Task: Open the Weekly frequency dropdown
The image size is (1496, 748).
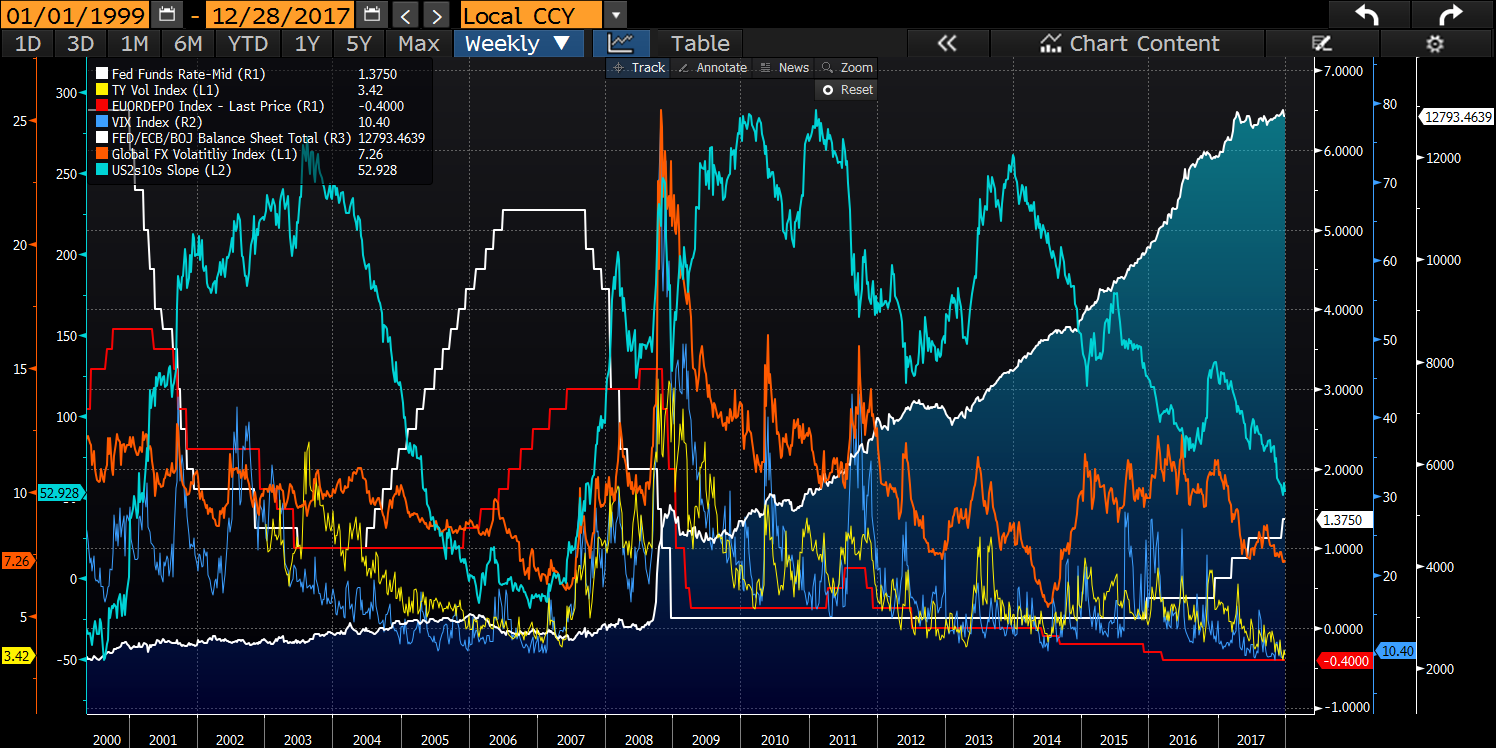Action: (518, 44)
